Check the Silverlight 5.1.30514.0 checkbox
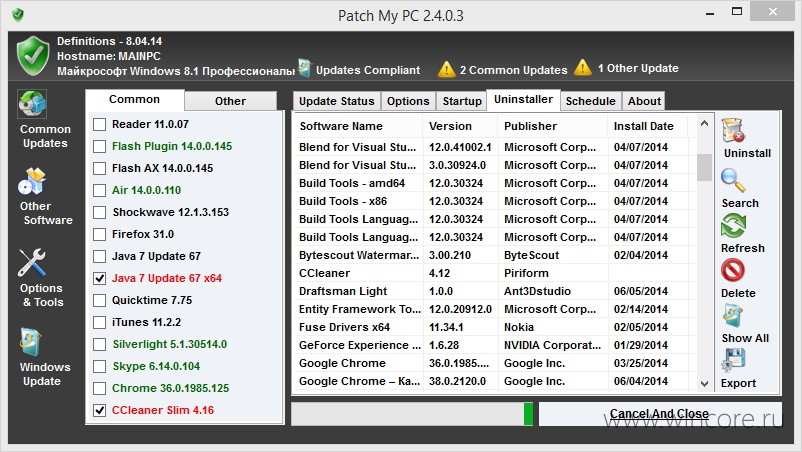The height and width of the screenshot is (452, 802). [100, 344]
